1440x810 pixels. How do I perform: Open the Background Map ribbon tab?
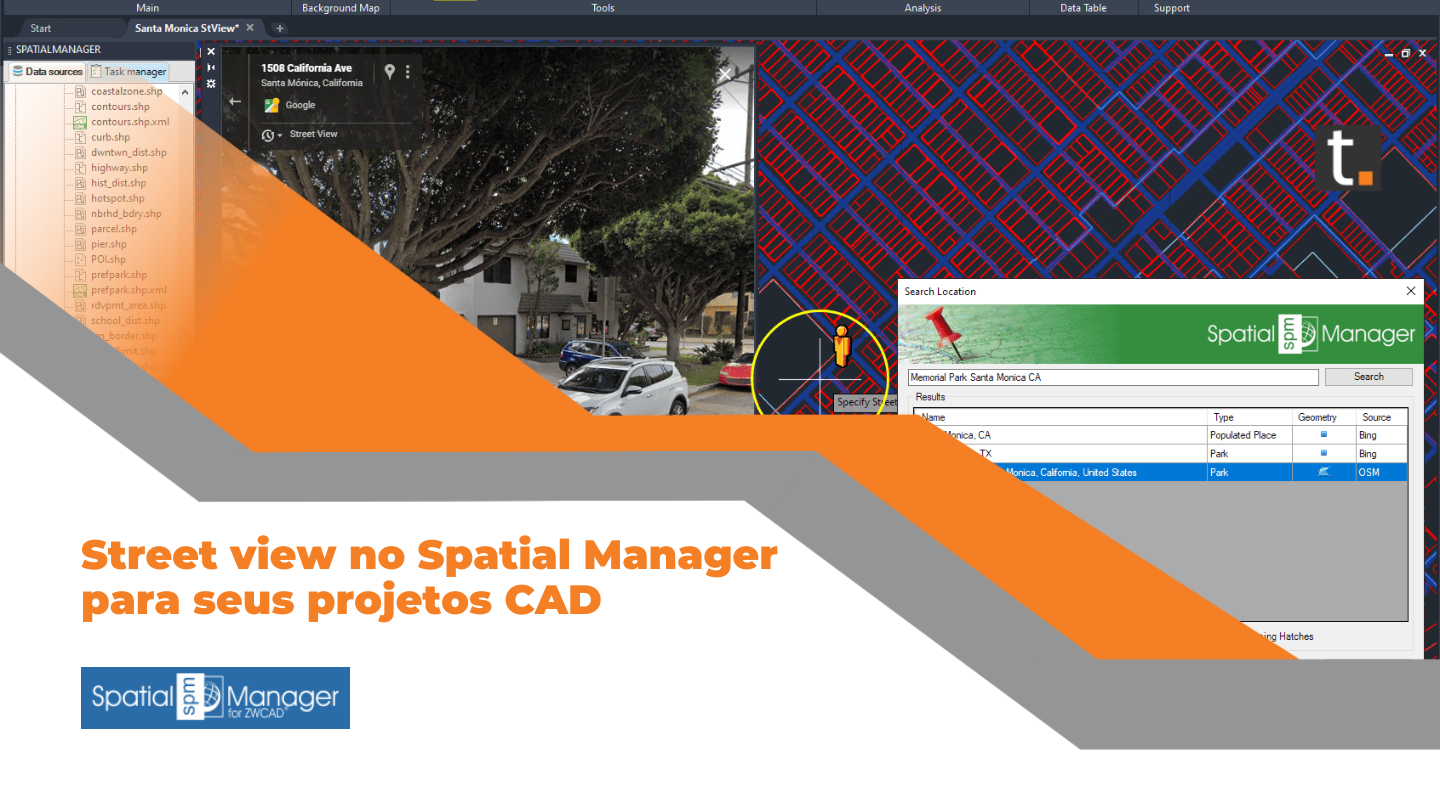(340, 7)
